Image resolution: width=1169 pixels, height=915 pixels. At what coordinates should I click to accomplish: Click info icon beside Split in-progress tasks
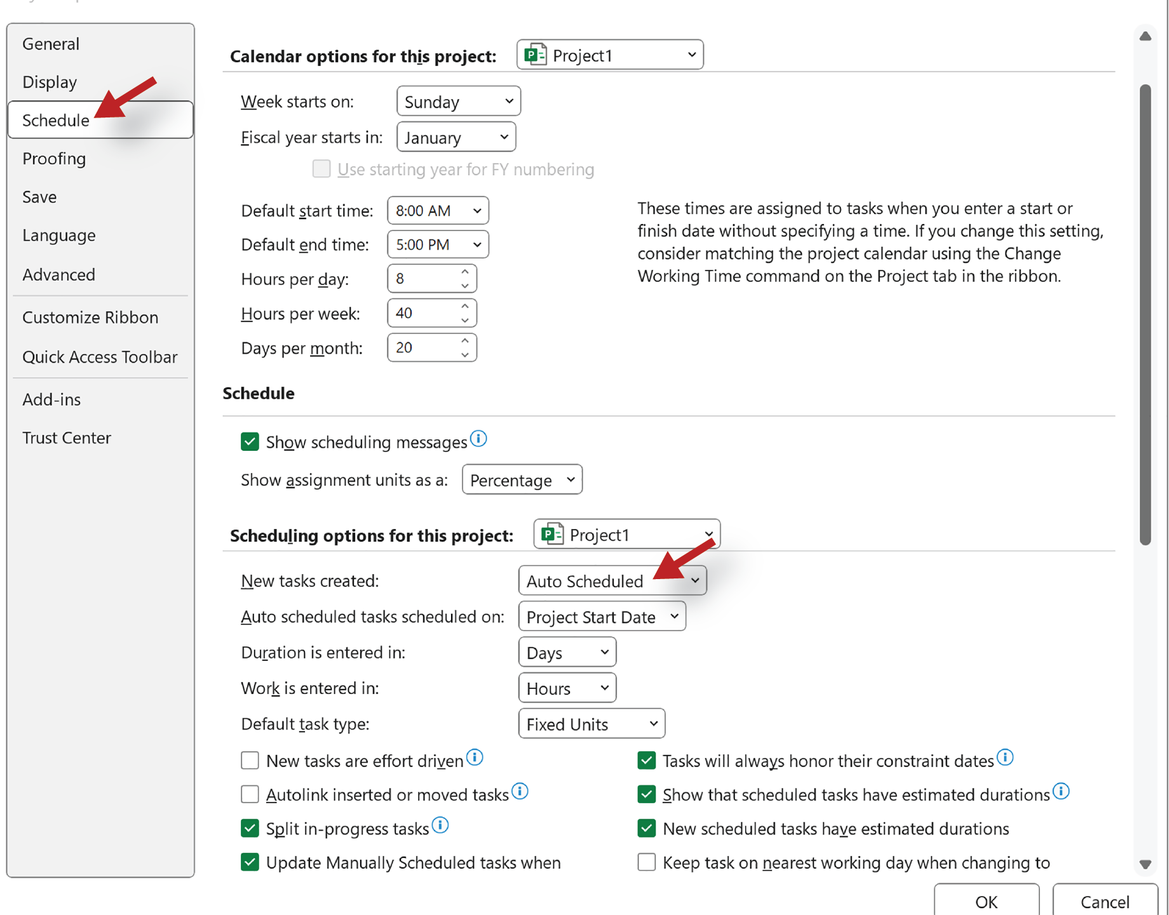pyautogui.click(x=441, y=825)
